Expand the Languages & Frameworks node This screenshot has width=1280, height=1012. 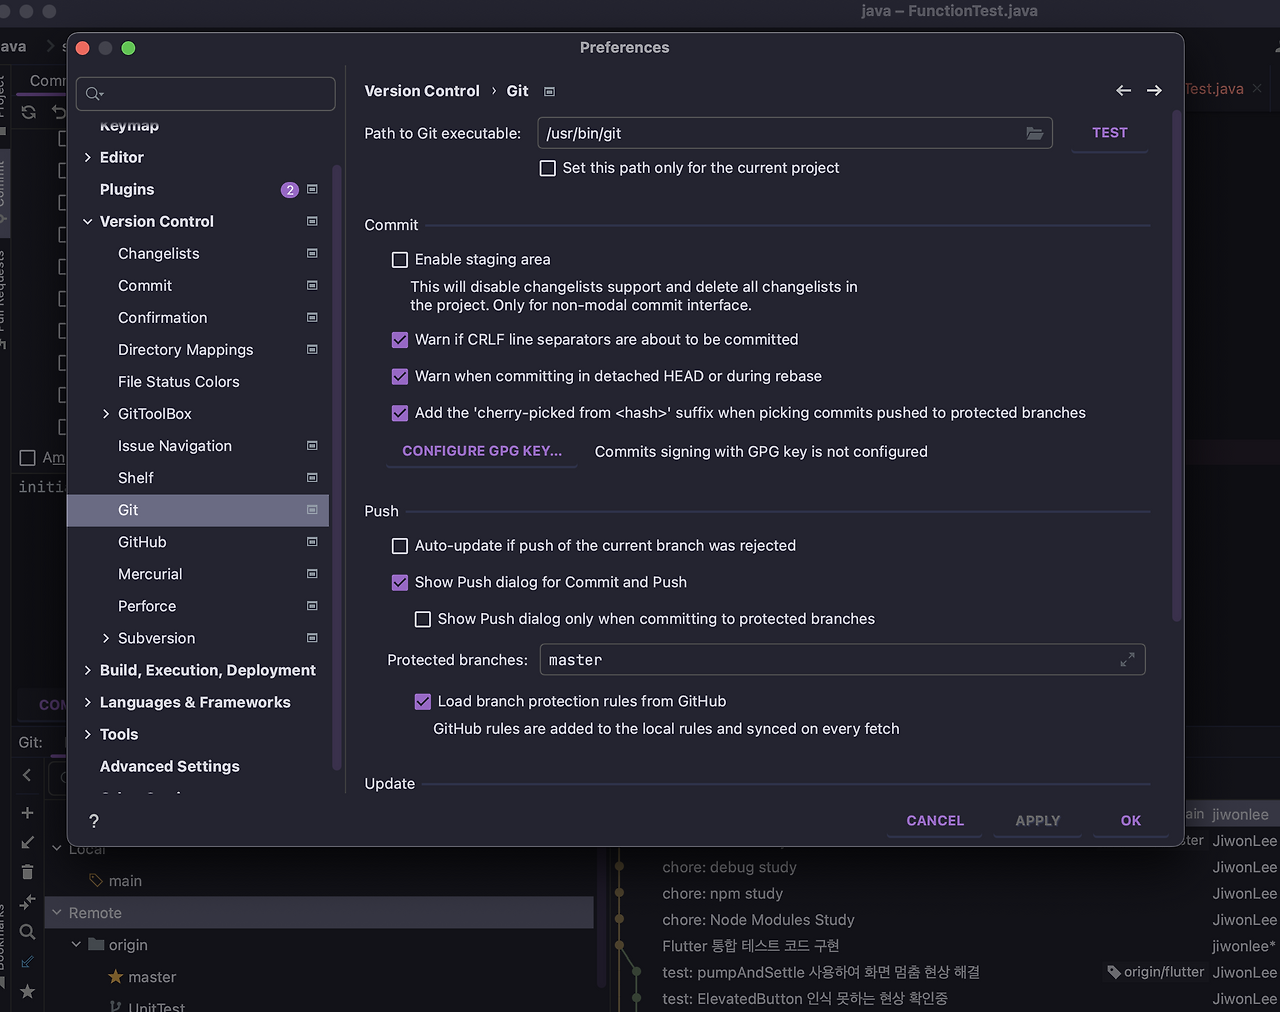[88, 702]
